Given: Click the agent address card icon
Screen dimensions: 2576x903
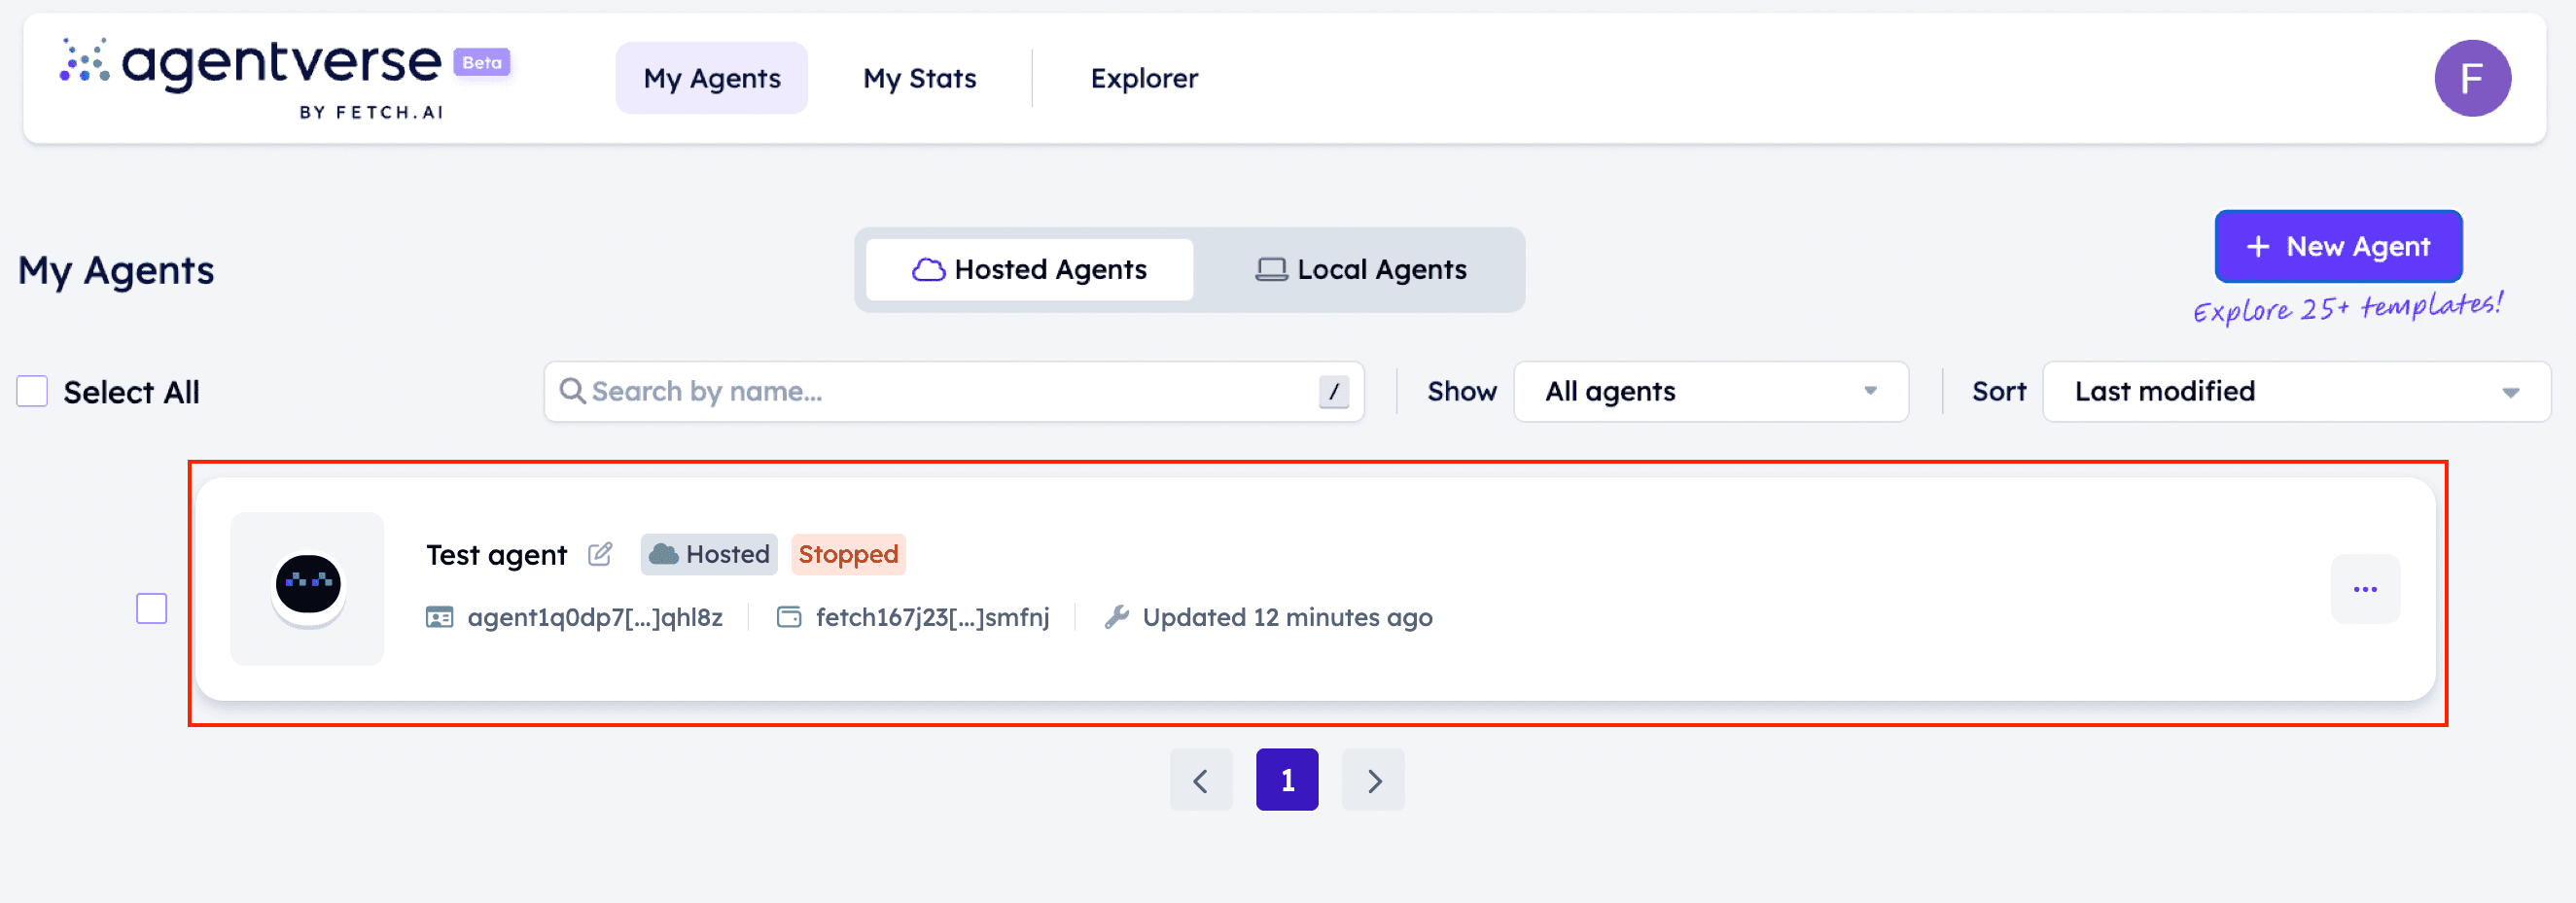Looking at the screenshot, I should pyautogui.click(x=439, y=617).
